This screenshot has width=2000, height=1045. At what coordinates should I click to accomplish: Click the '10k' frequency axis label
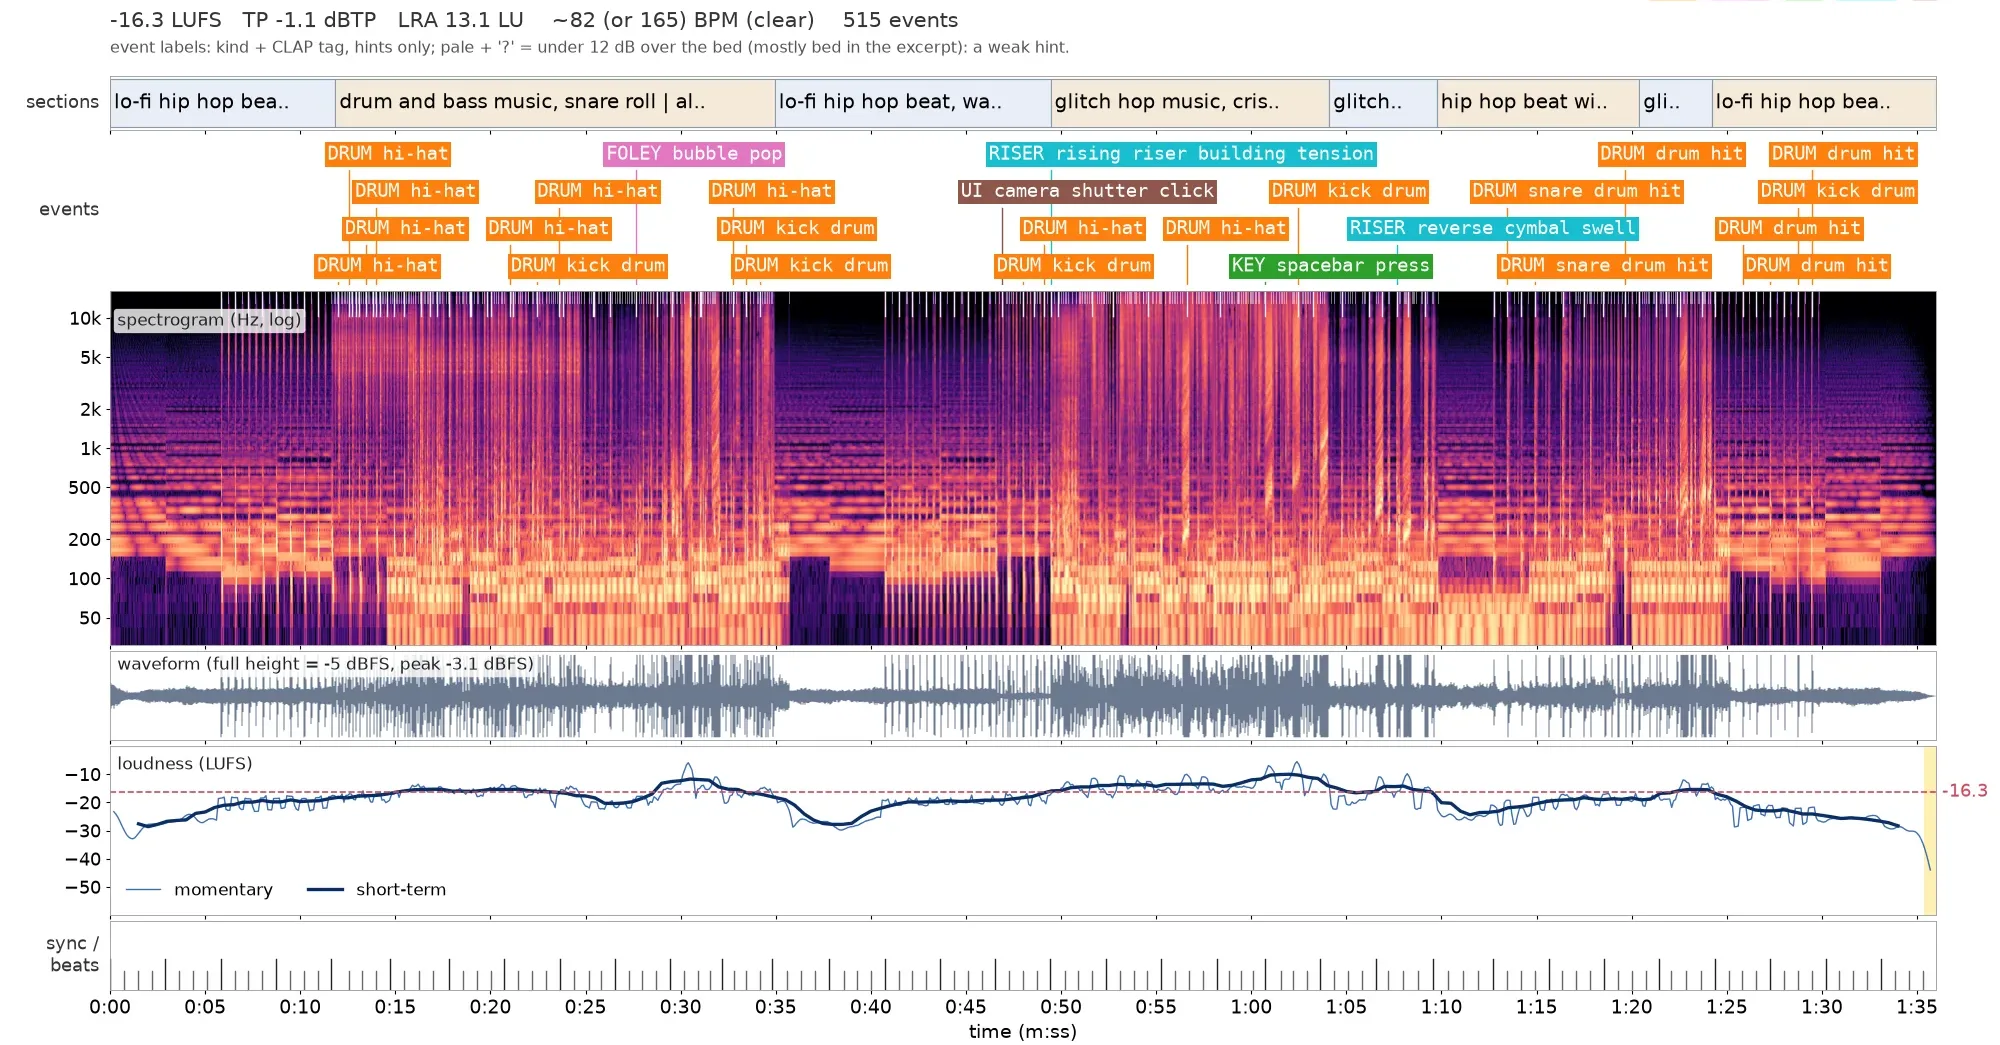85,319
